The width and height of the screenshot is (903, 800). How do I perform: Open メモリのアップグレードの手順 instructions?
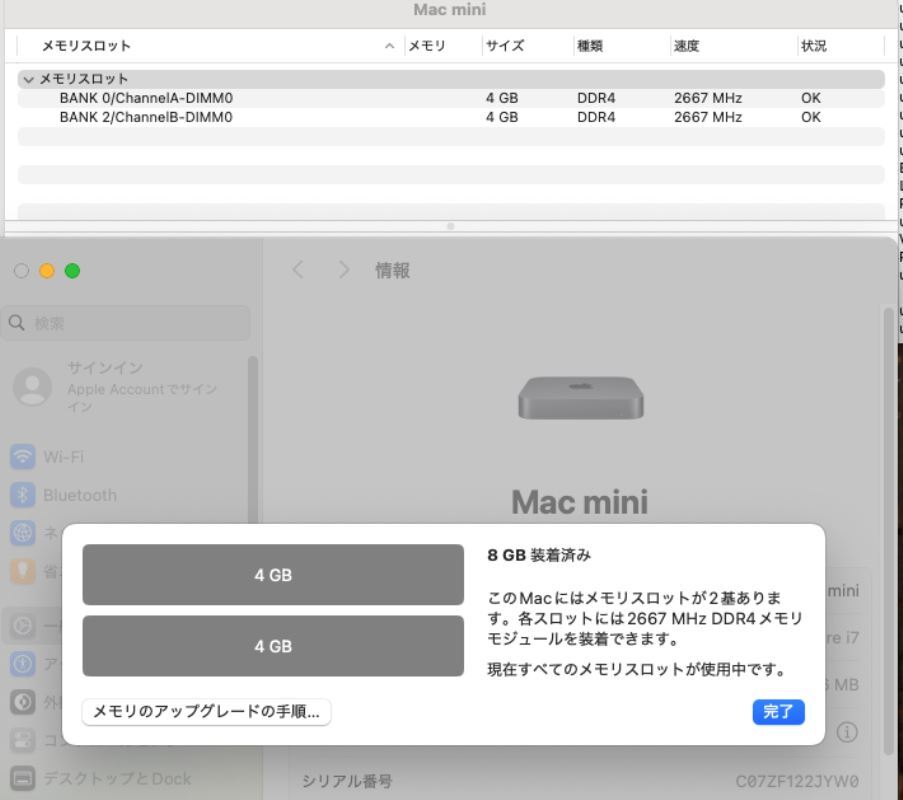tap(206, 713)
